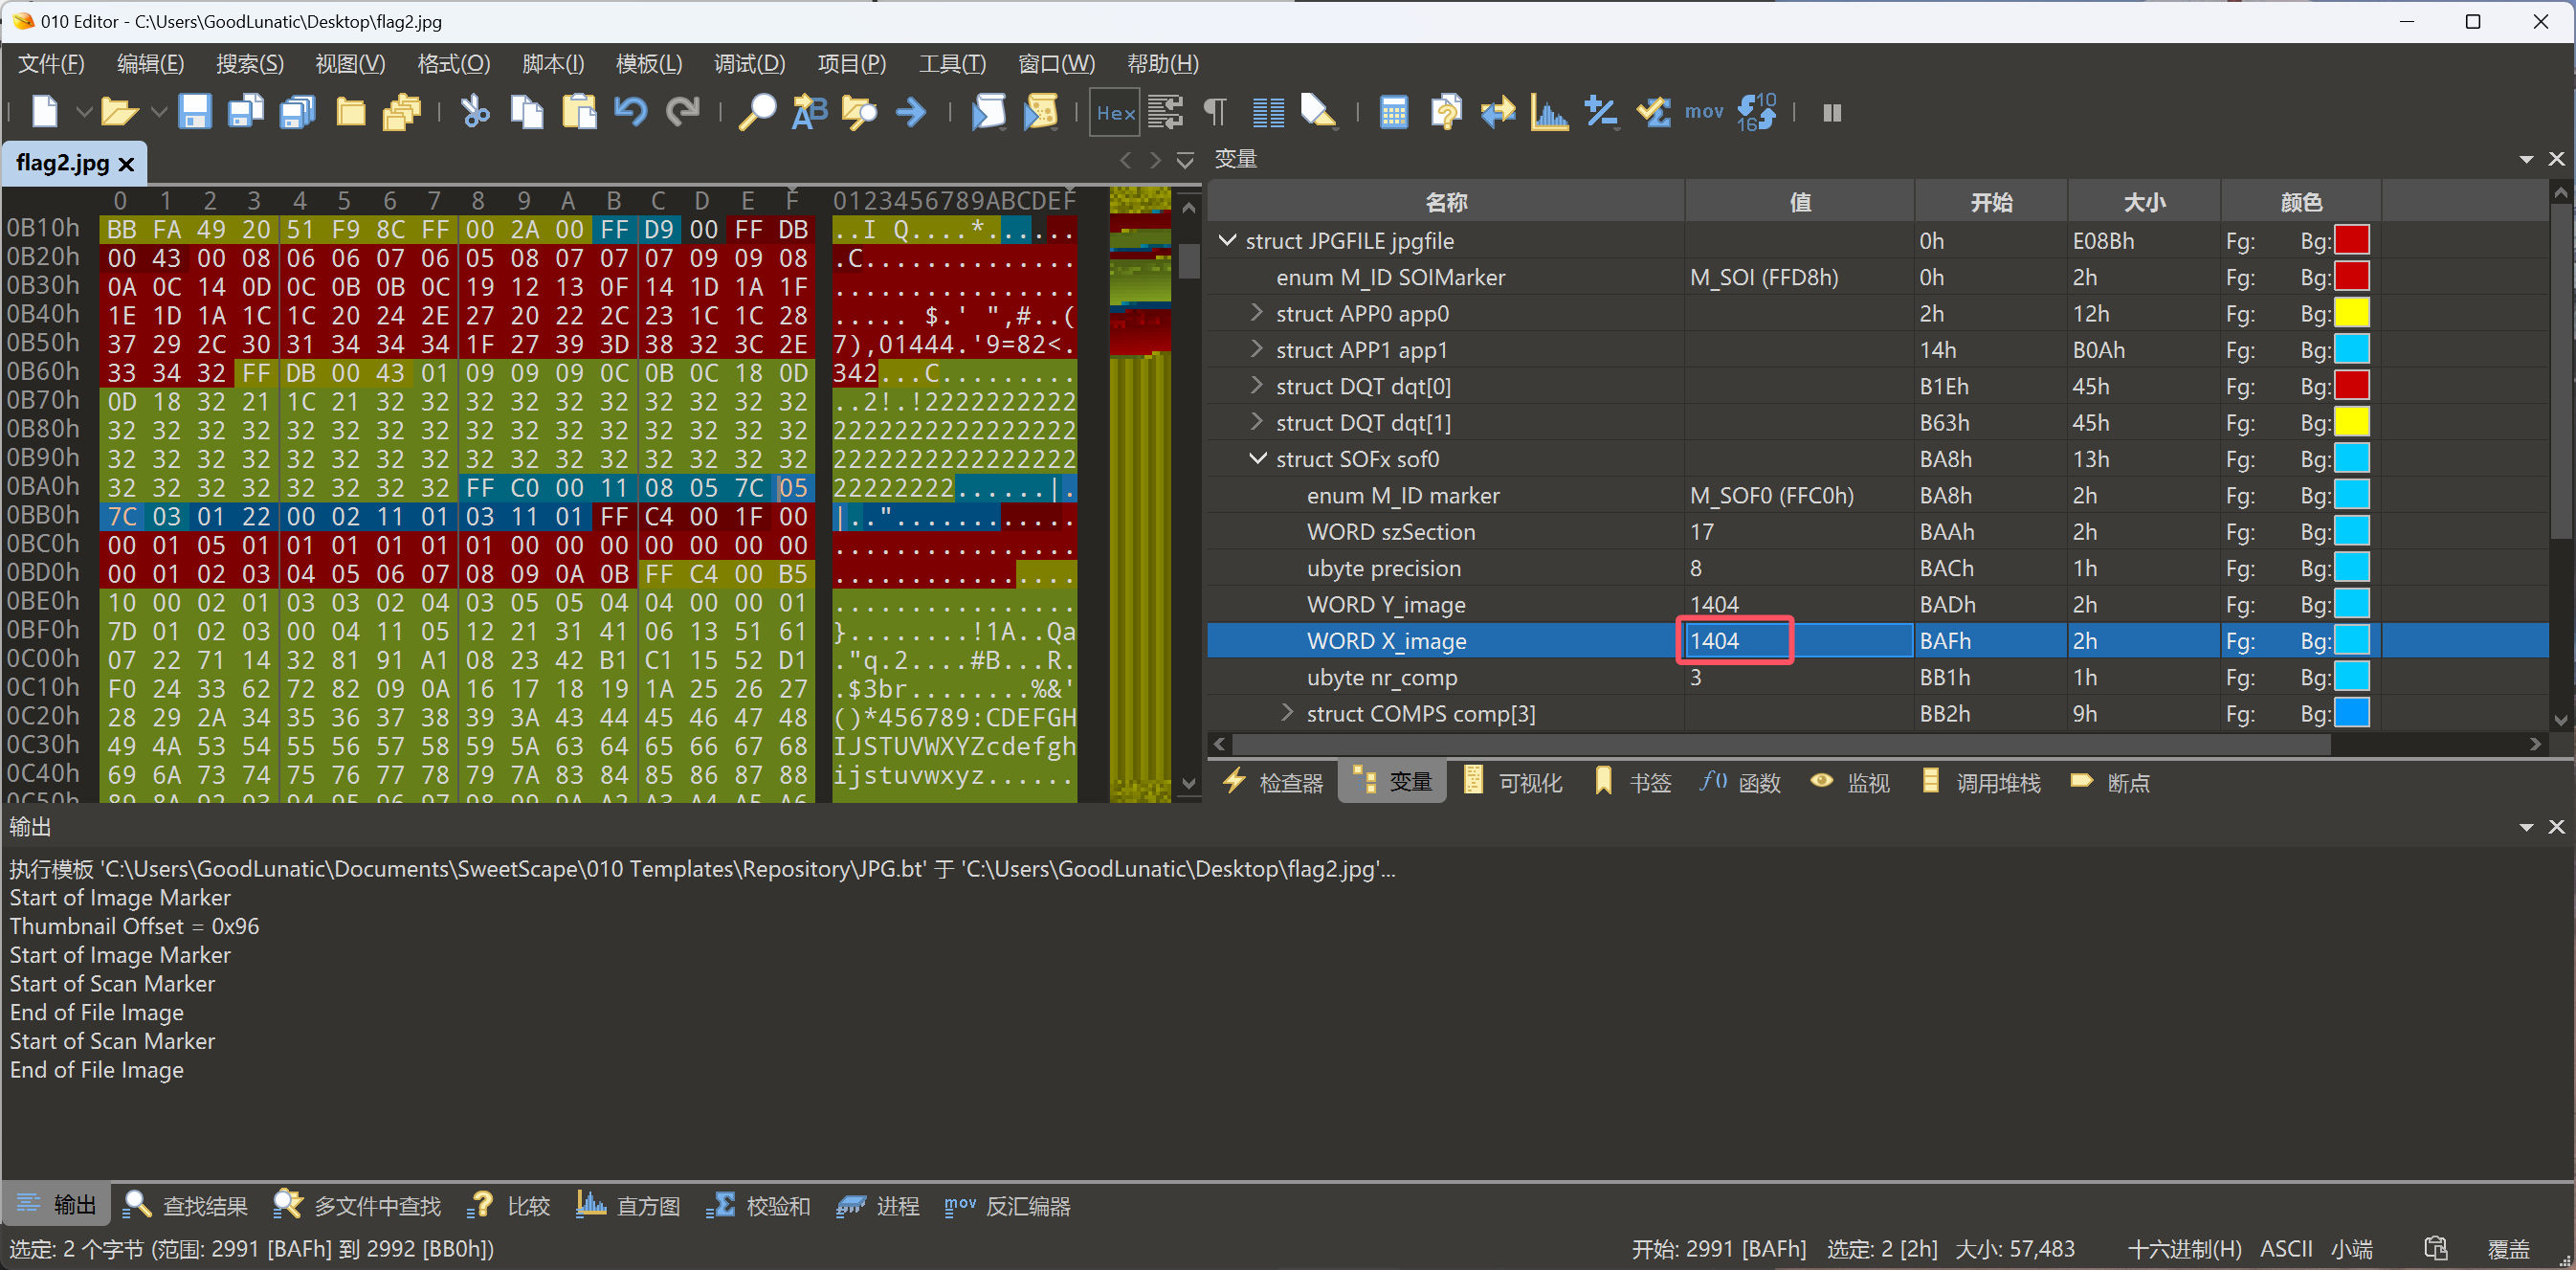Open the 模板(L) menu
The height and width of the screenshot is (1270, 2576).
click(649, 64)
